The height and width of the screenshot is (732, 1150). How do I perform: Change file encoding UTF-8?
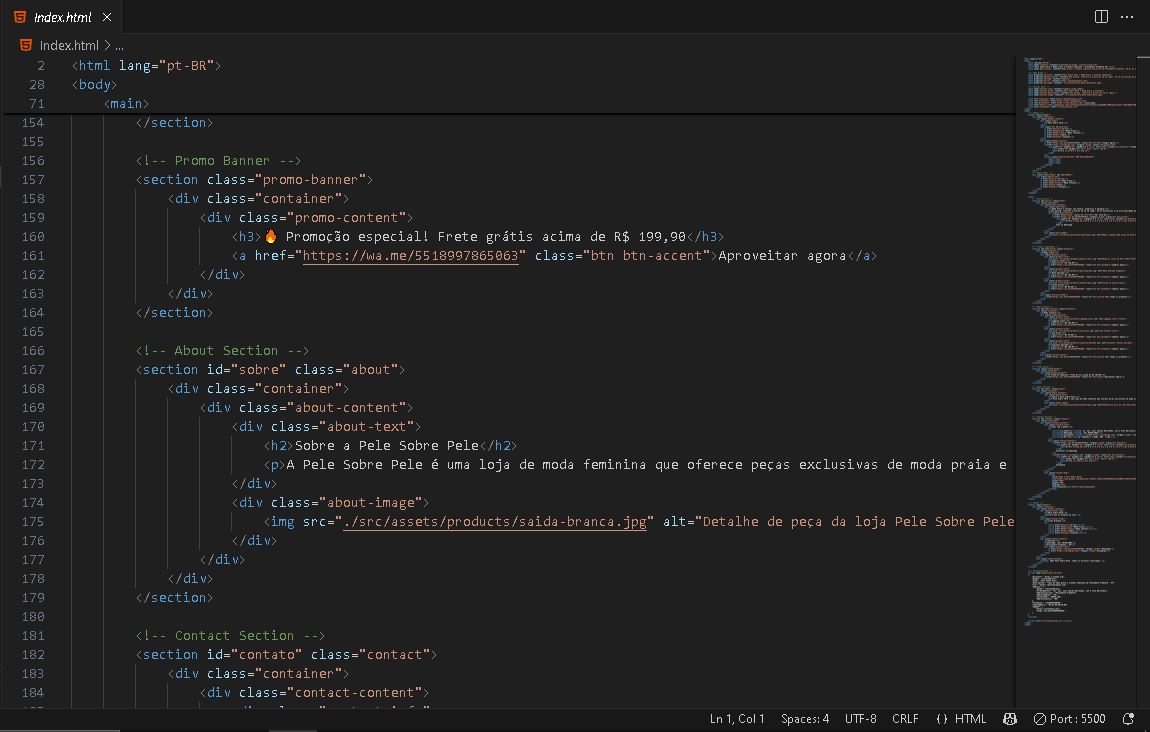[860, 719]
